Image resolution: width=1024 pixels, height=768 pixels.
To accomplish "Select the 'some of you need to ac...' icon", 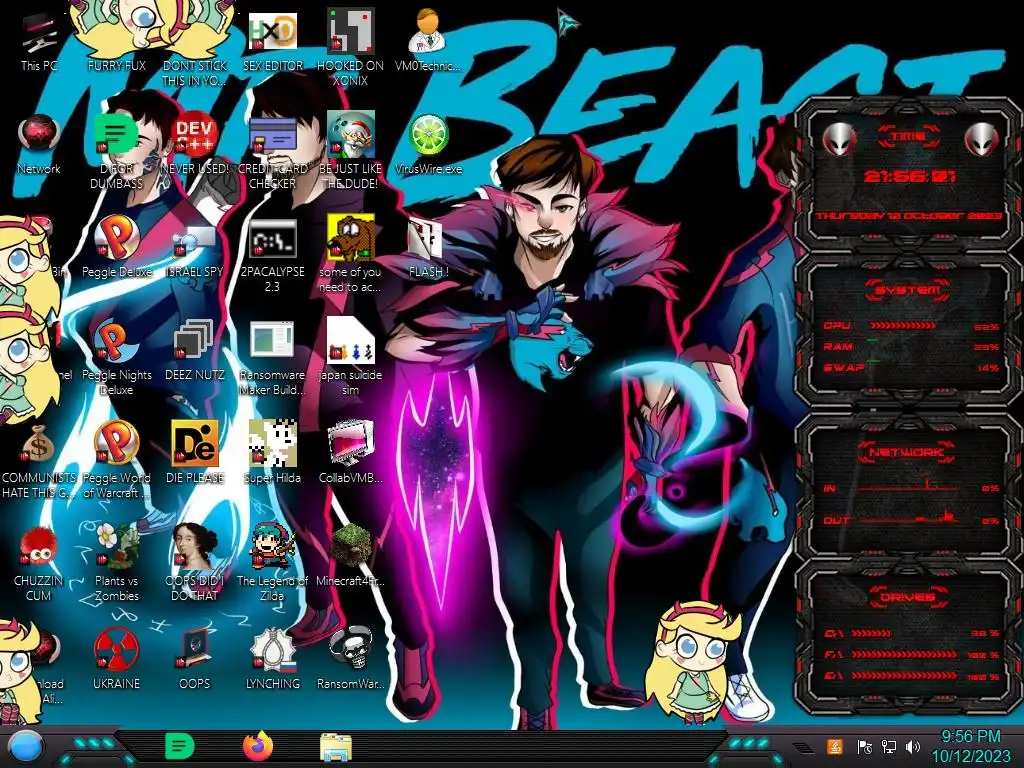I will click(351, 255).
